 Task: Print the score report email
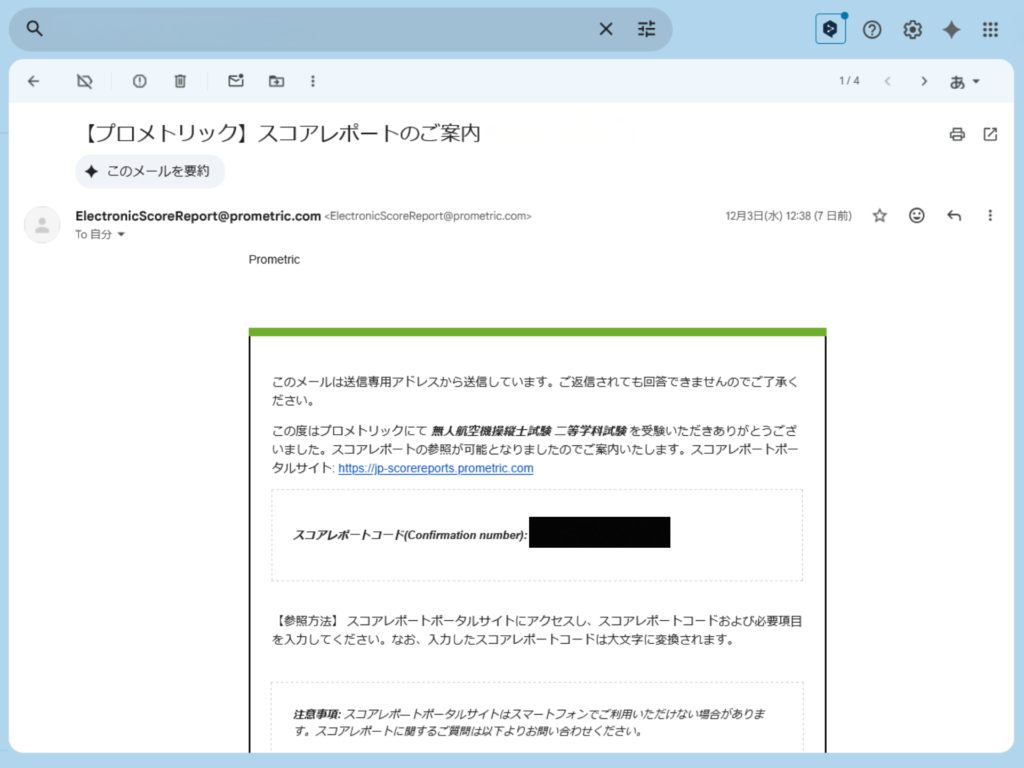pyautogui.click(x=956, y=133)
